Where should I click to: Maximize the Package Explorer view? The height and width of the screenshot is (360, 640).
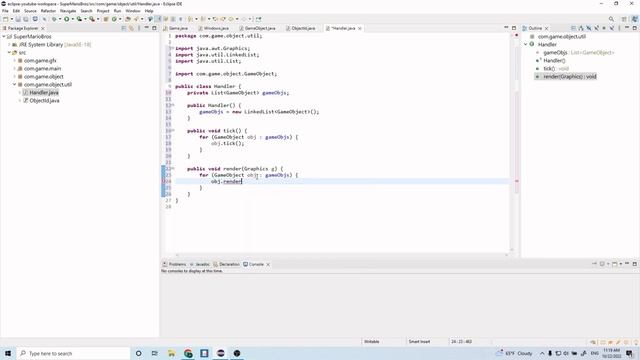click(154, 28)
